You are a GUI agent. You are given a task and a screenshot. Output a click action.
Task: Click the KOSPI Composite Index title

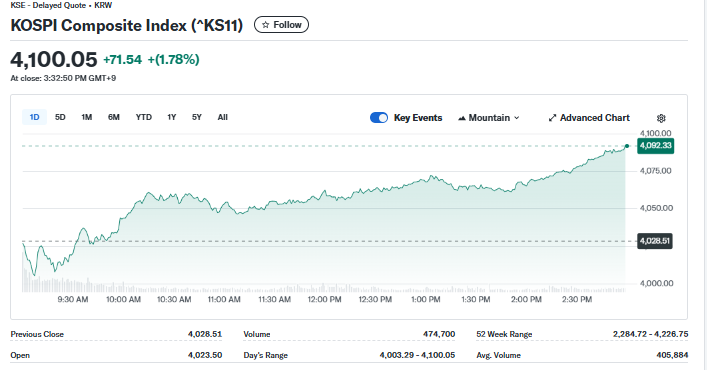[x=127, y=25]
